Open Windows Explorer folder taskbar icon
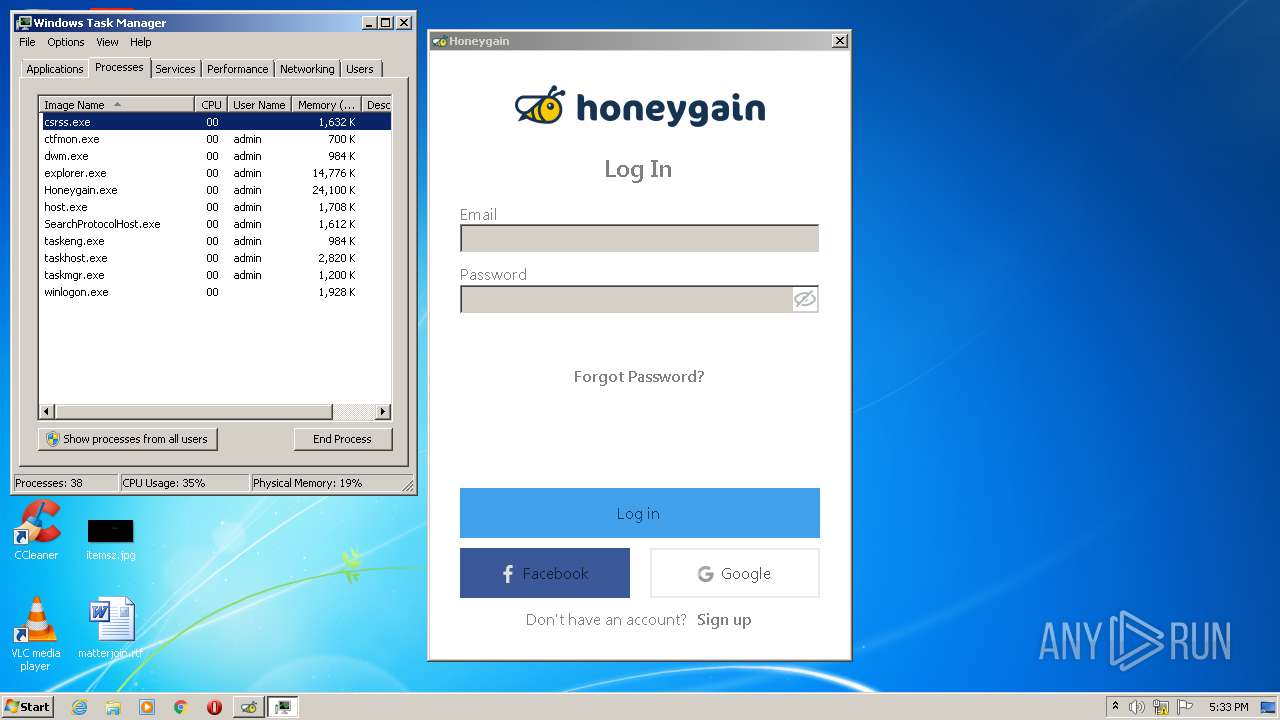The height and width of the screenshot is (720, 1280). click(x=113, y=707)
